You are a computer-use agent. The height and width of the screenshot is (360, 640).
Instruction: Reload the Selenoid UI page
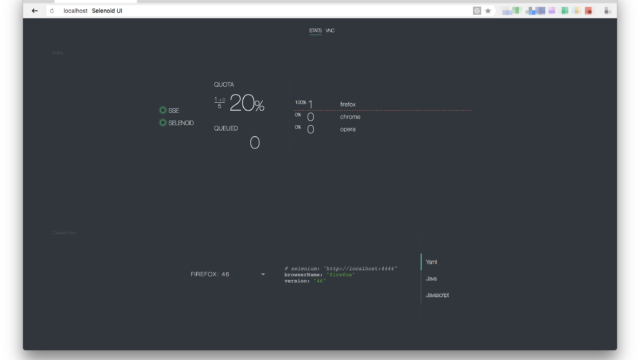click(x=52, y=11)
